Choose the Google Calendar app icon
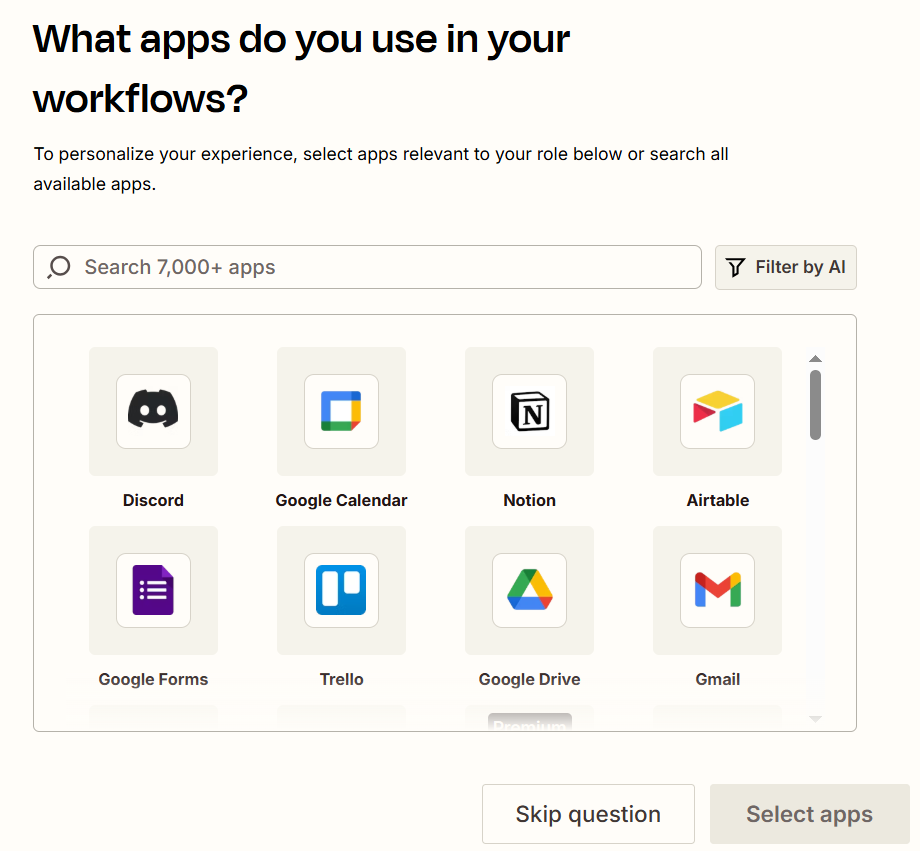Image resolution: width=920 pixels, height=851 pixels. (x=341, y=411)
